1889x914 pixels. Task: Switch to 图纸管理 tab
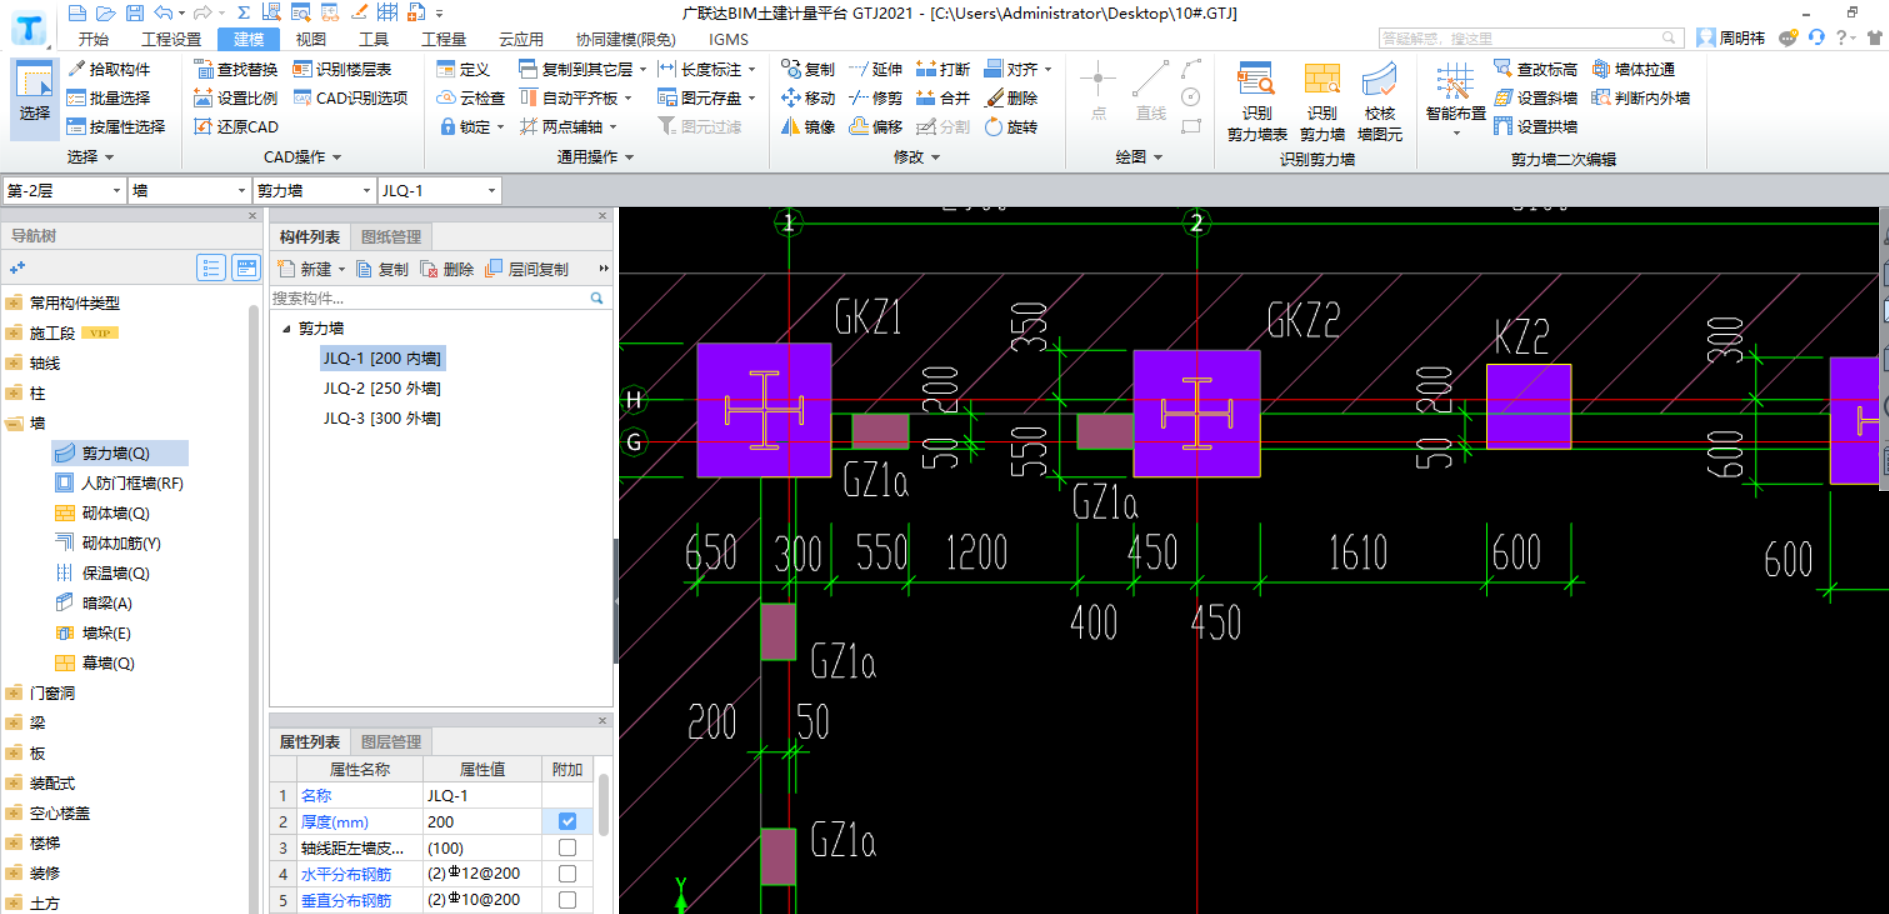[x=391, y=237]
